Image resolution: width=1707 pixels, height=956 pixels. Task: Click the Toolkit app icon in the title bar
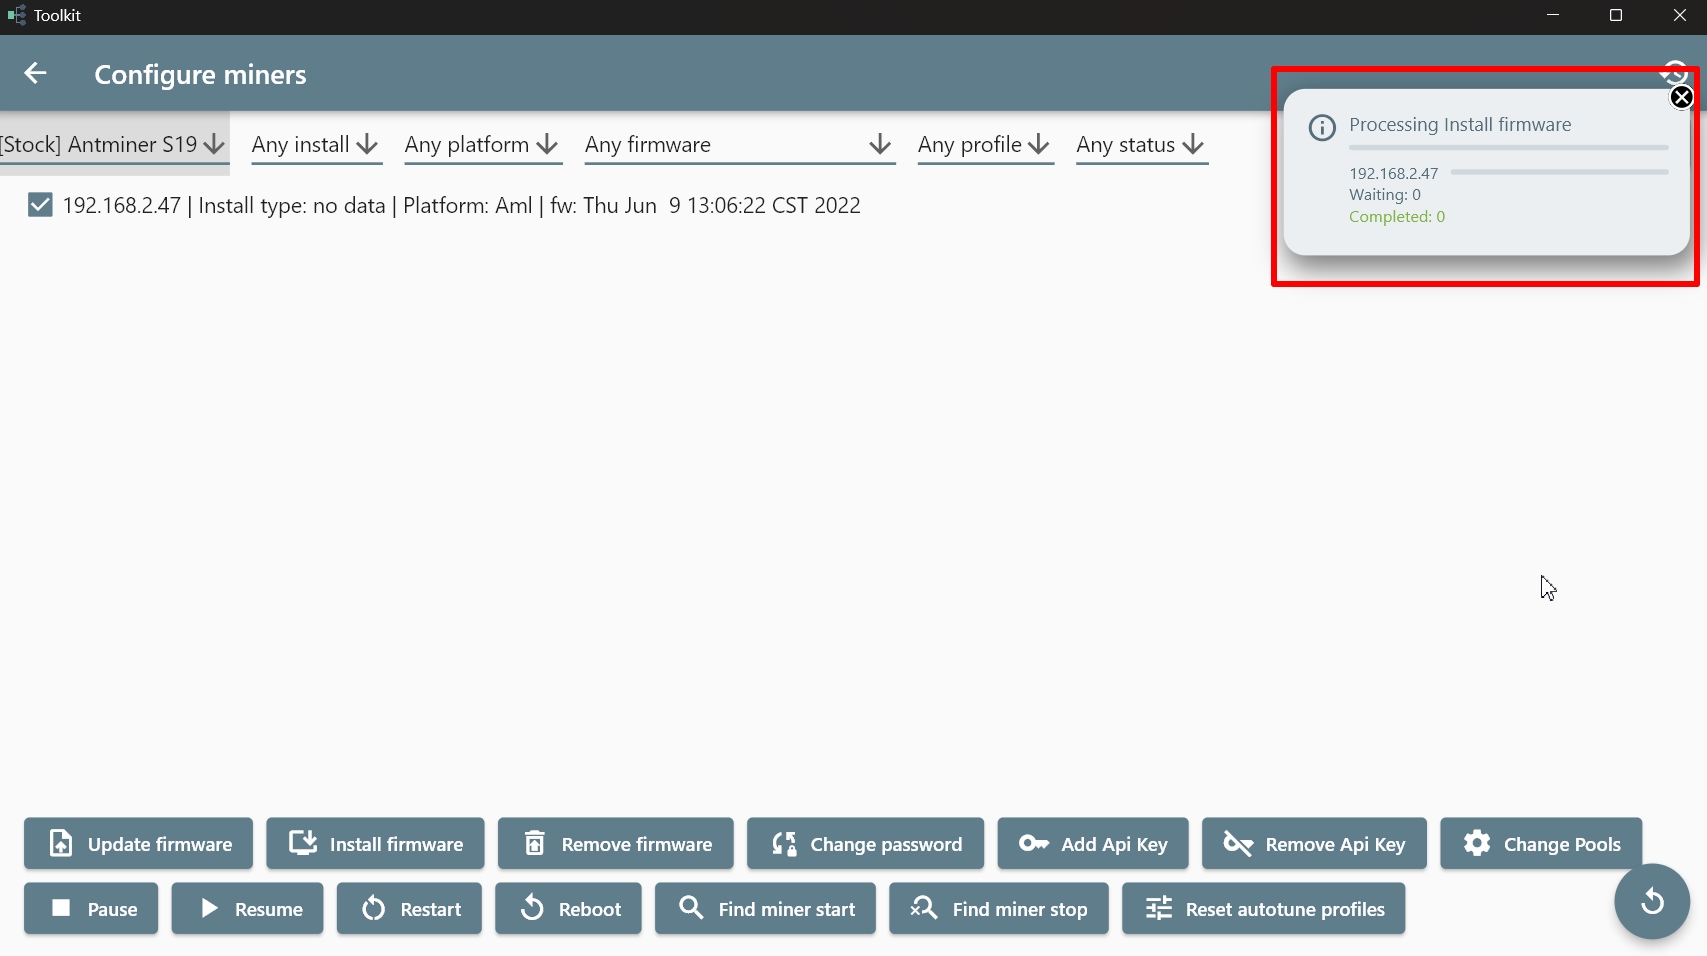click(17, 15)
